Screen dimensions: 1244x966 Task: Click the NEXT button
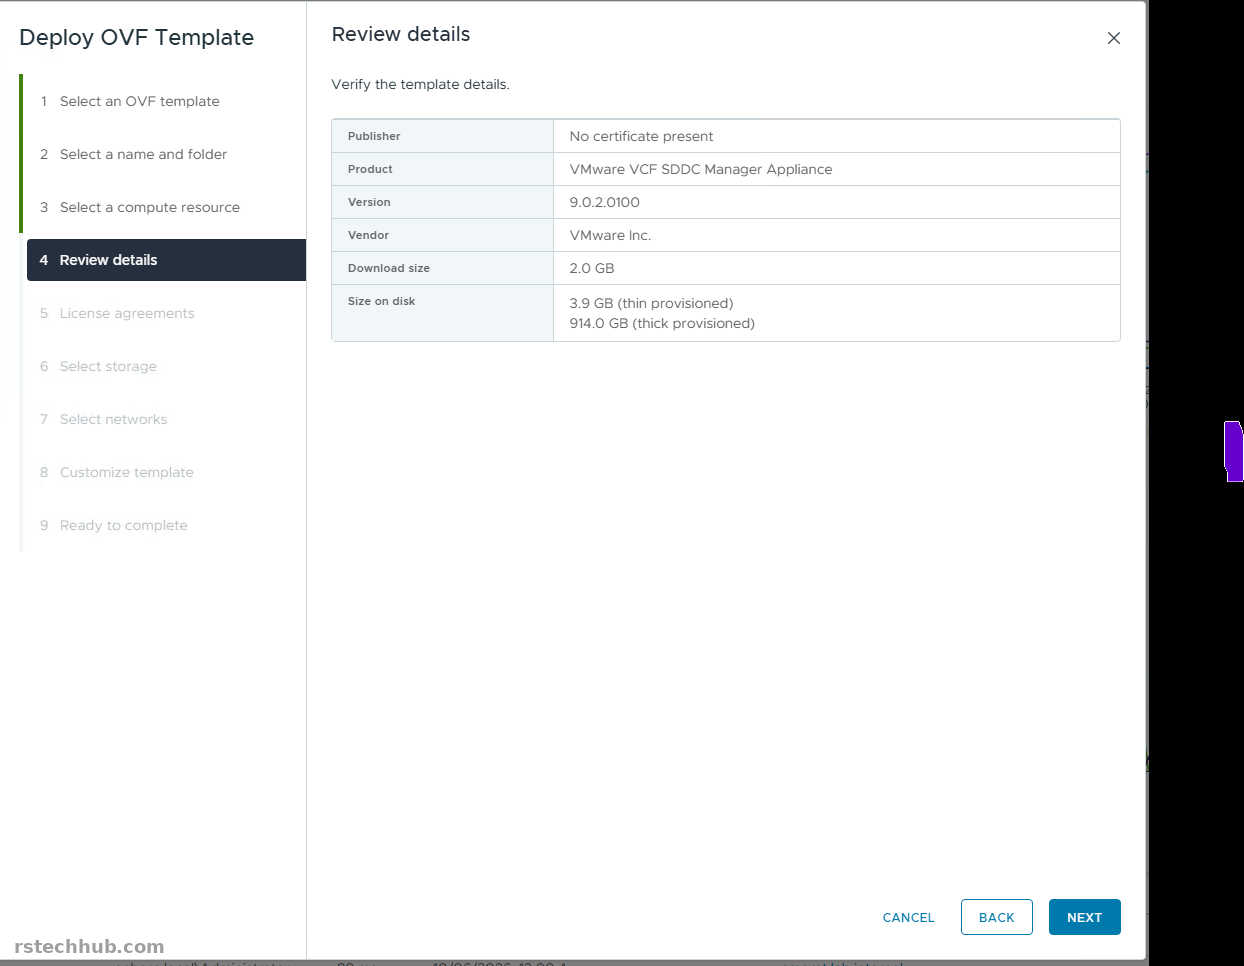click(x=1084, y=917)
